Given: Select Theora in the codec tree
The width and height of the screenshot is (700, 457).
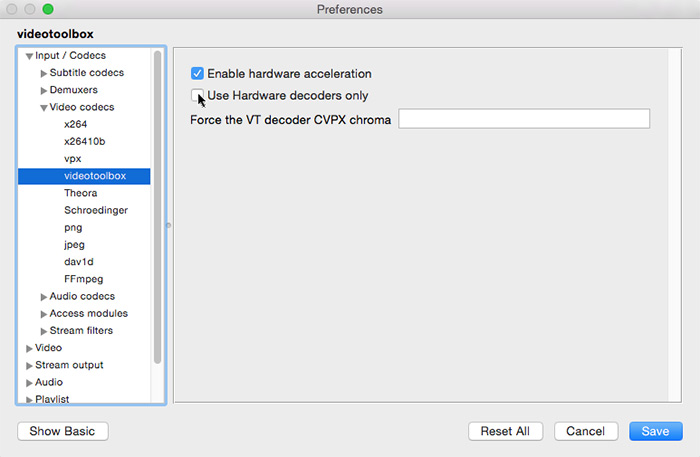Looking at the screenshot, I should (80, 193).
